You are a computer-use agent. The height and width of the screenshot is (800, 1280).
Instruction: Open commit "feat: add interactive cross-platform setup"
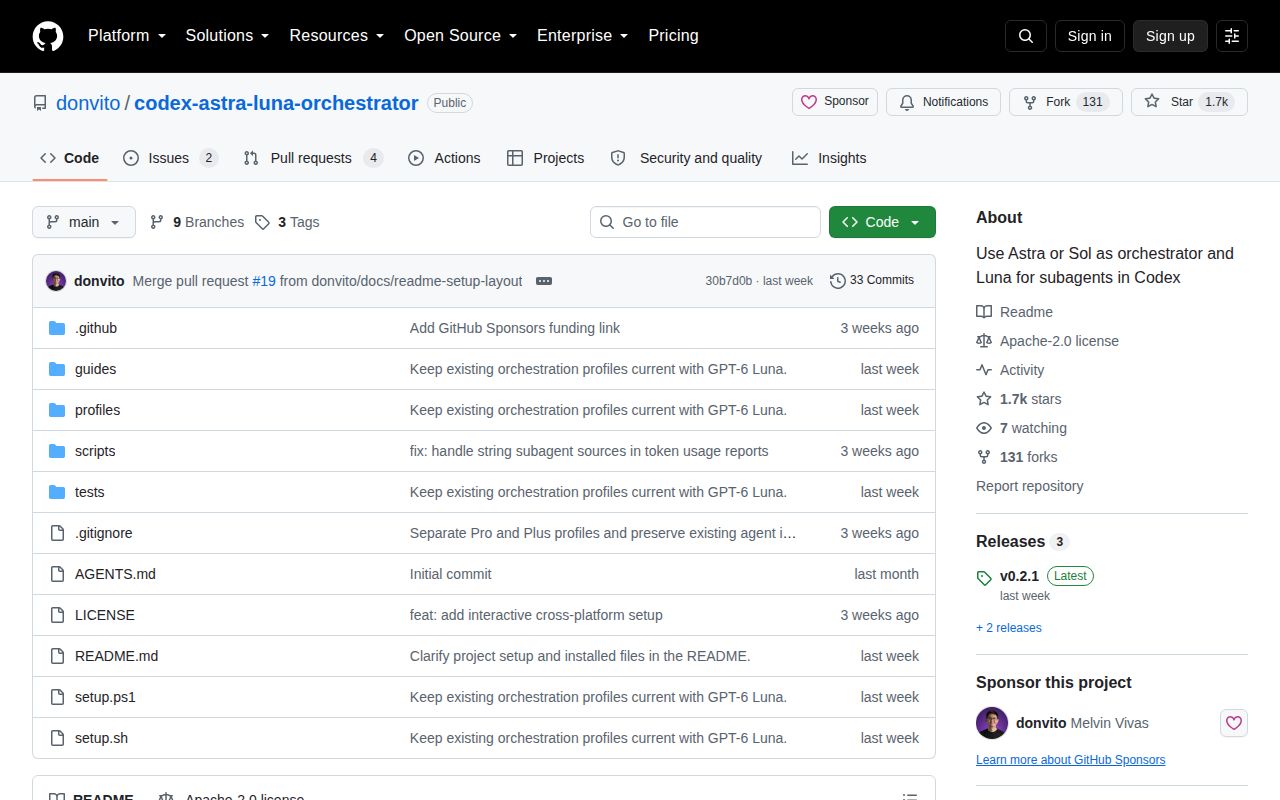point(536,615)
